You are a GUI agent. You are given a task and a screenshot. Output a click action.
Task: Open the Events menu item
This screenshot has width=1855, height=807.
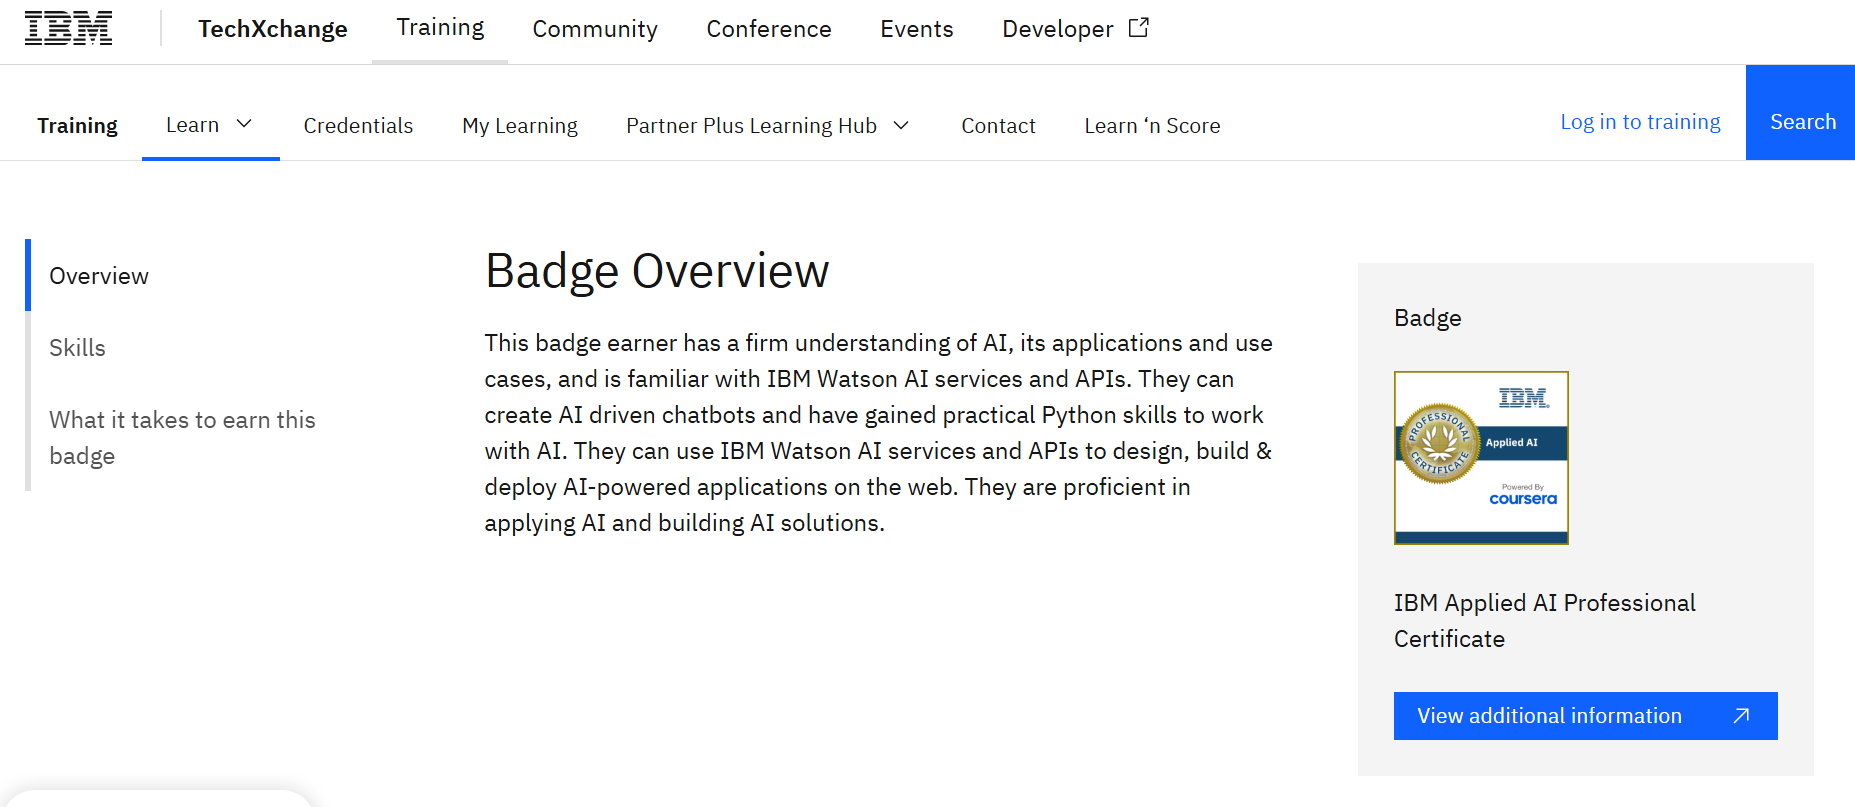coord(917,29)
